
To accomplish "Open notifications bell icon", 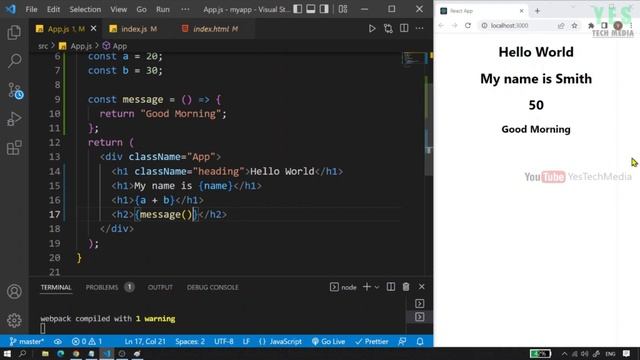I will [420, 341].
